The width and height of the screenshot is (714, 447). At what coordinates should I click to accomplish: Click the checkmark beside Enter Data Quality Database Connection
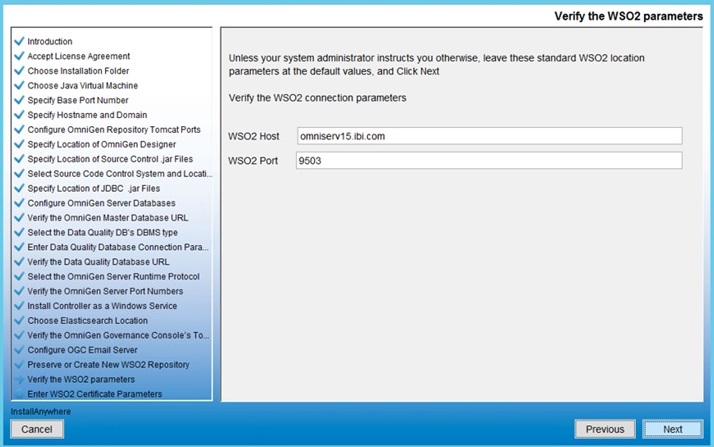click(x=19, y=247)
